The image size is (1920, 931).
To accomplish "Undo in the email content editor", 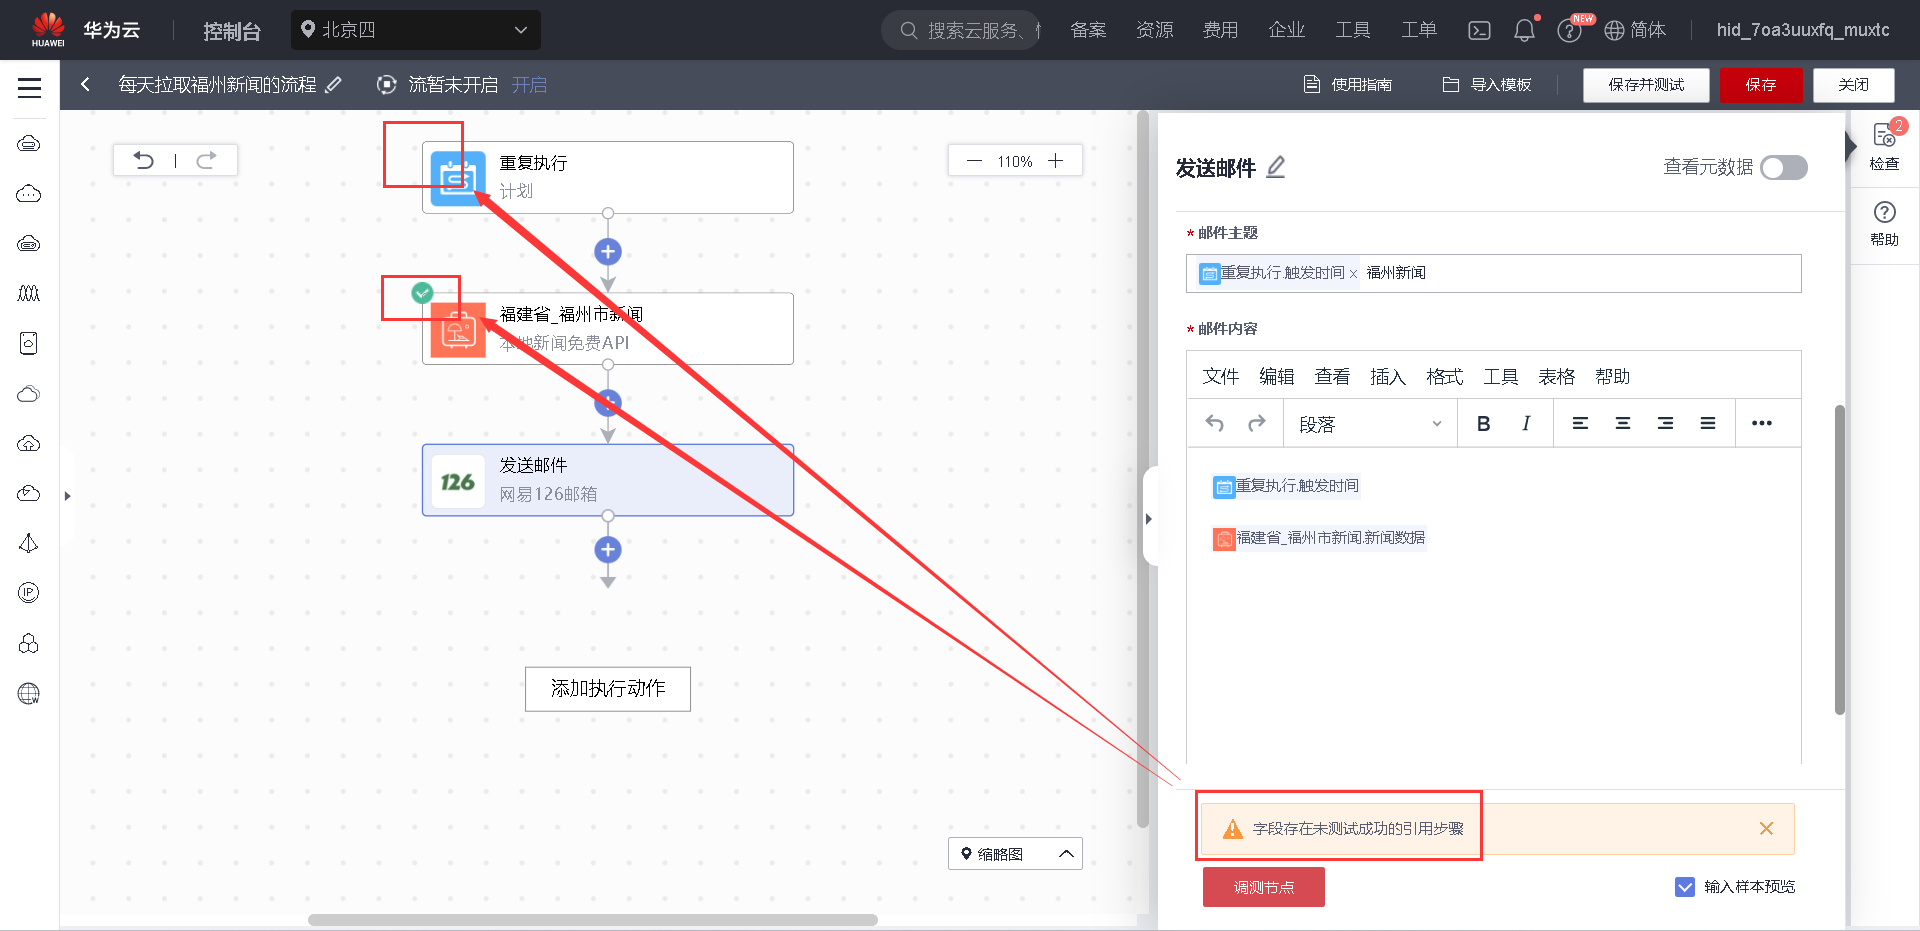I will pyautogui.click(x=1215, y=424).
